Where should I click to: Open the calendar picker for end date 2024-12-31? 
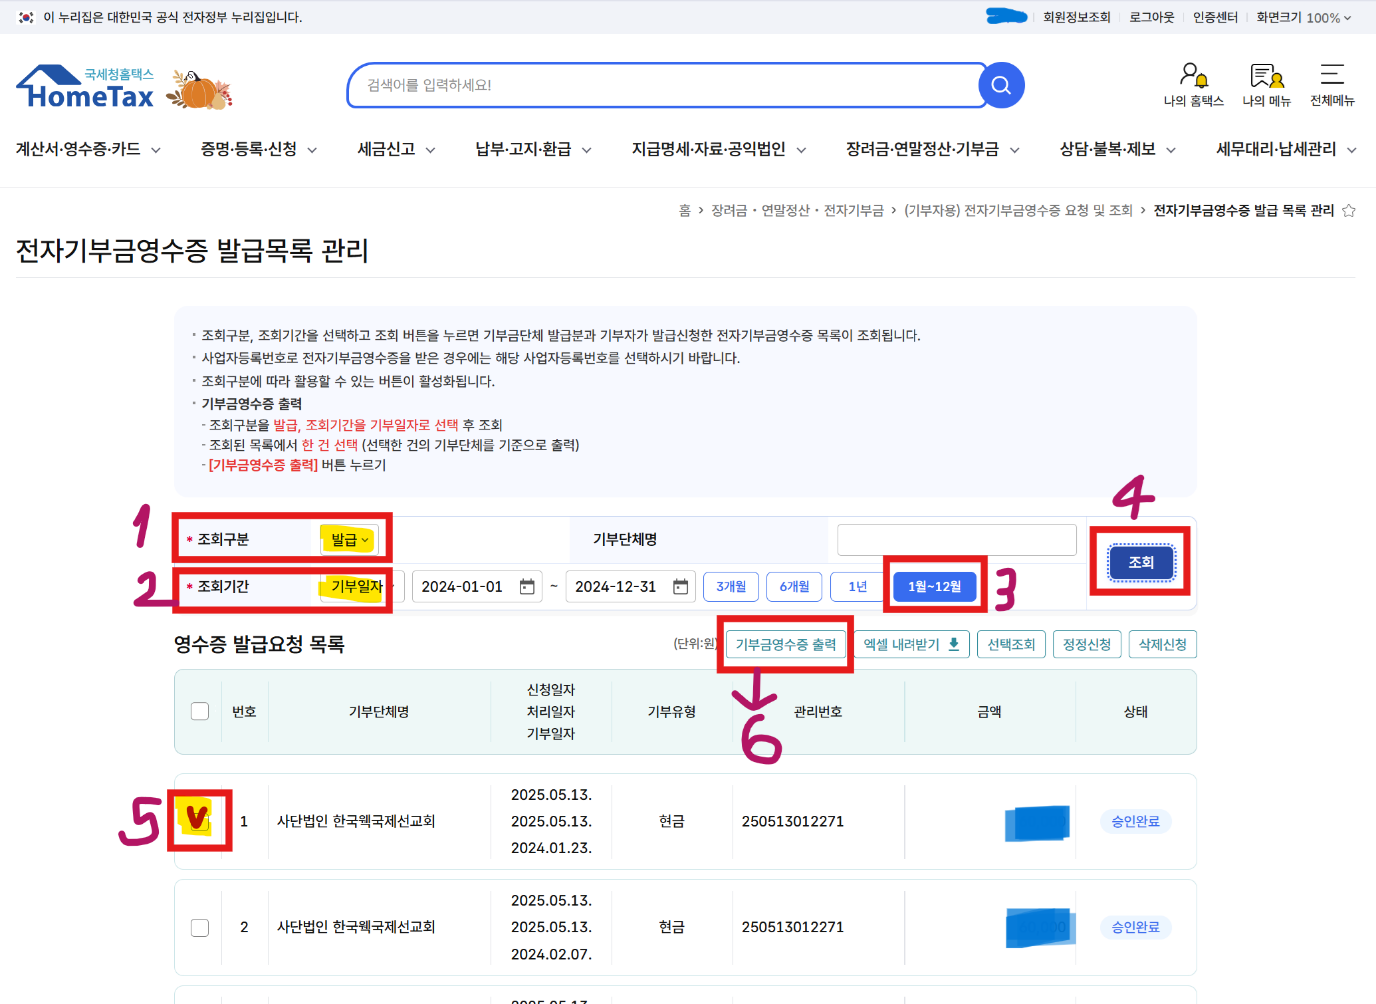tap(682, 587)
